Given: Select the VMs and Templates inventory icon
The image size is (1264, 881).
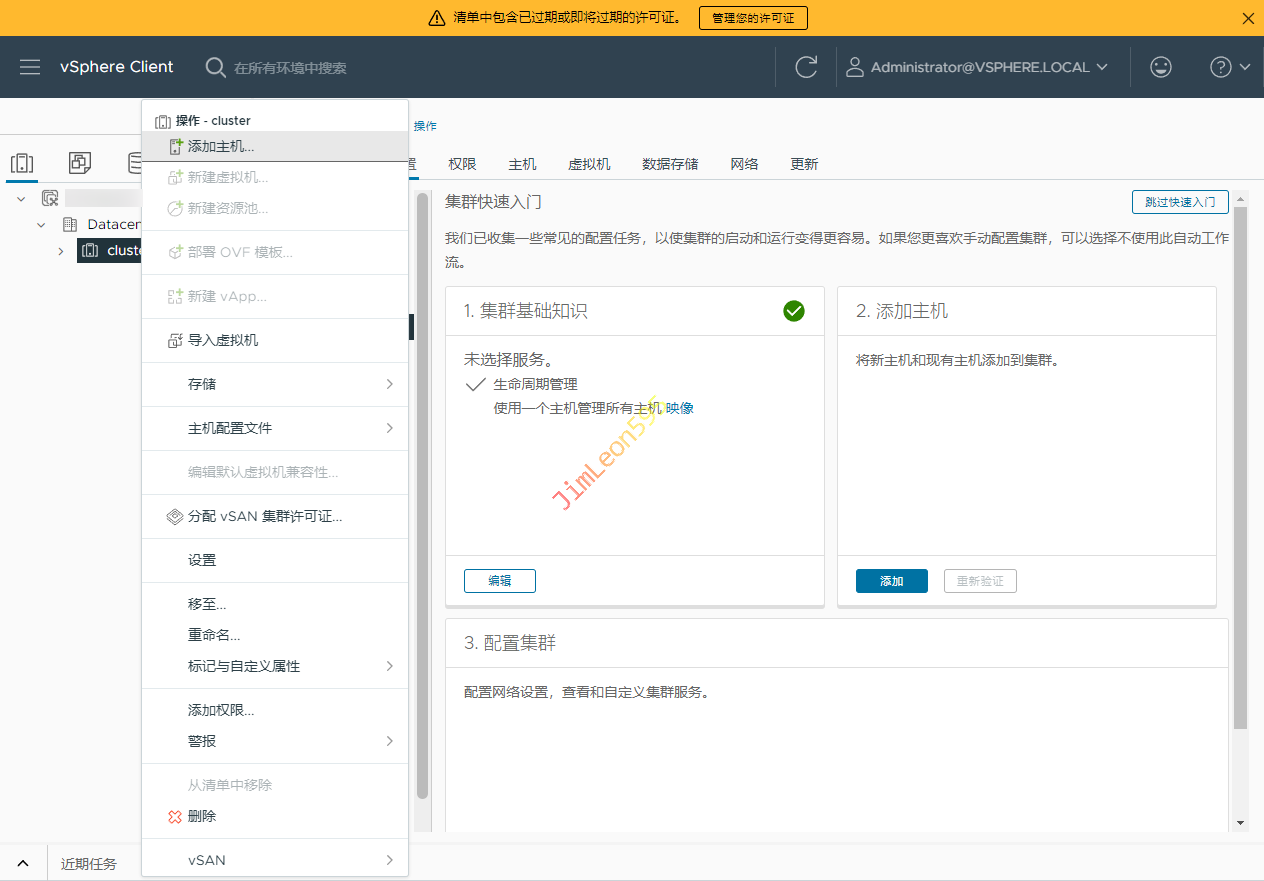Looking at the screenshot, I should coord(80,163).
